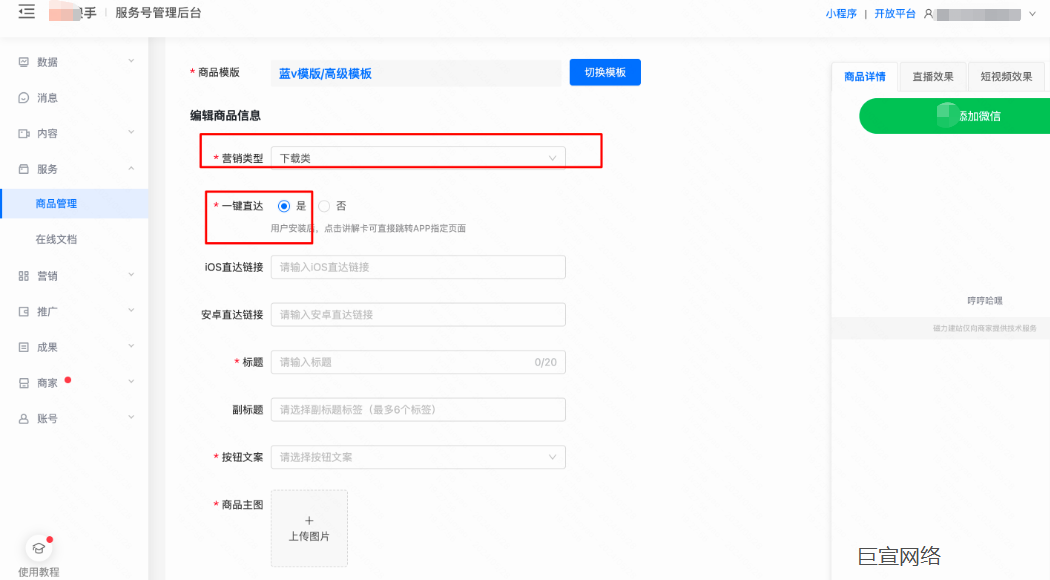
Task: Focus the 安卓直达链接 input field
Action: pos(418,315)
